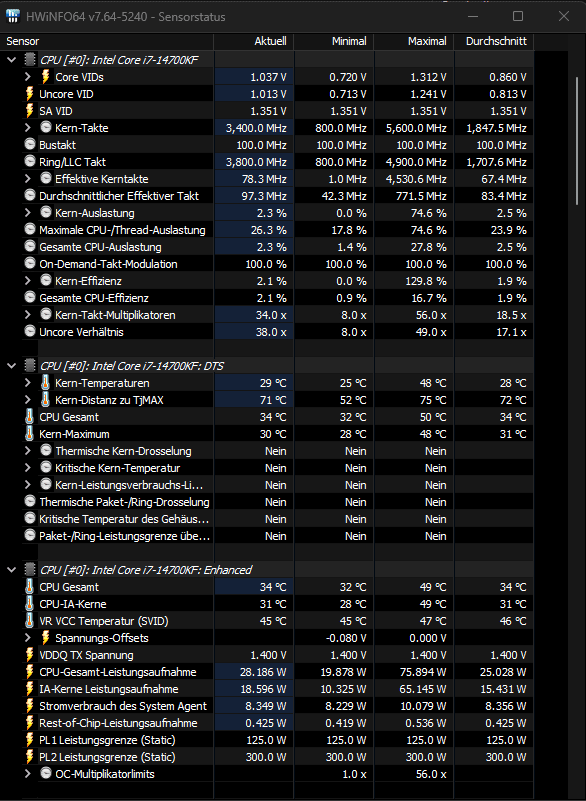Expand the OC-Multiplikatorlimits row
This screenshot has height=801, width=586.
28,774
